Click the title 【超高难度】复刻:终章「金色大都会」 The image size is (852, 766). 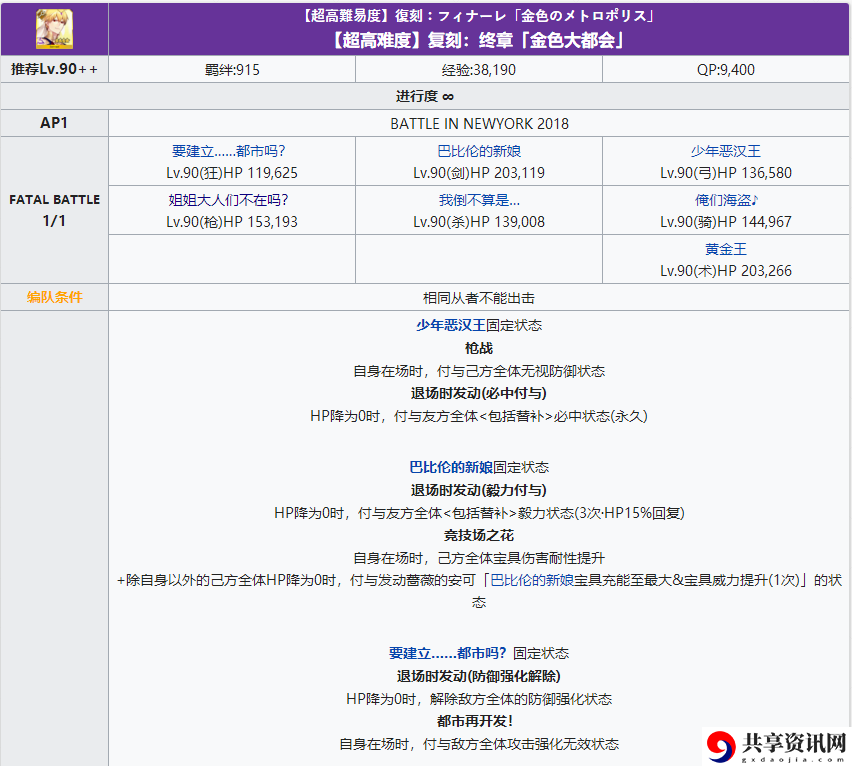click(479, 40)
